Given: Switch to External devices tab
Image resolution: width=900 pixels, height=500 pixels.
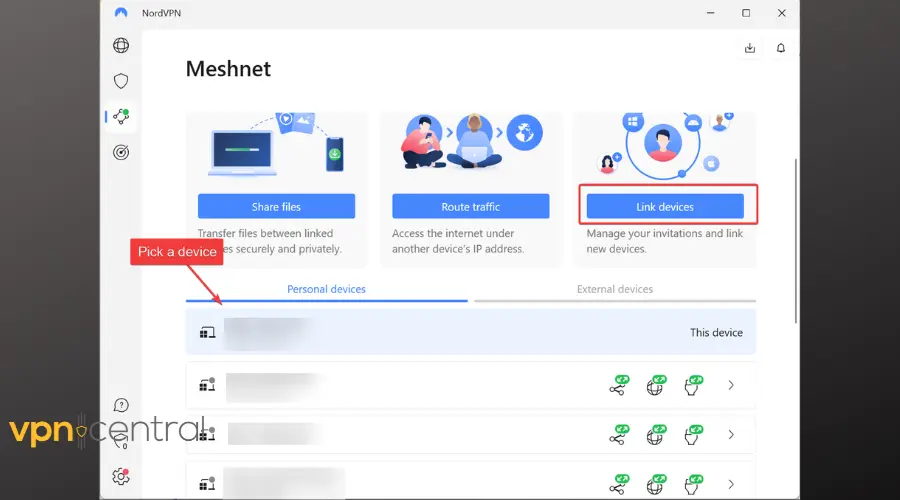Looking at the screenshot, I should click(615, 289).
